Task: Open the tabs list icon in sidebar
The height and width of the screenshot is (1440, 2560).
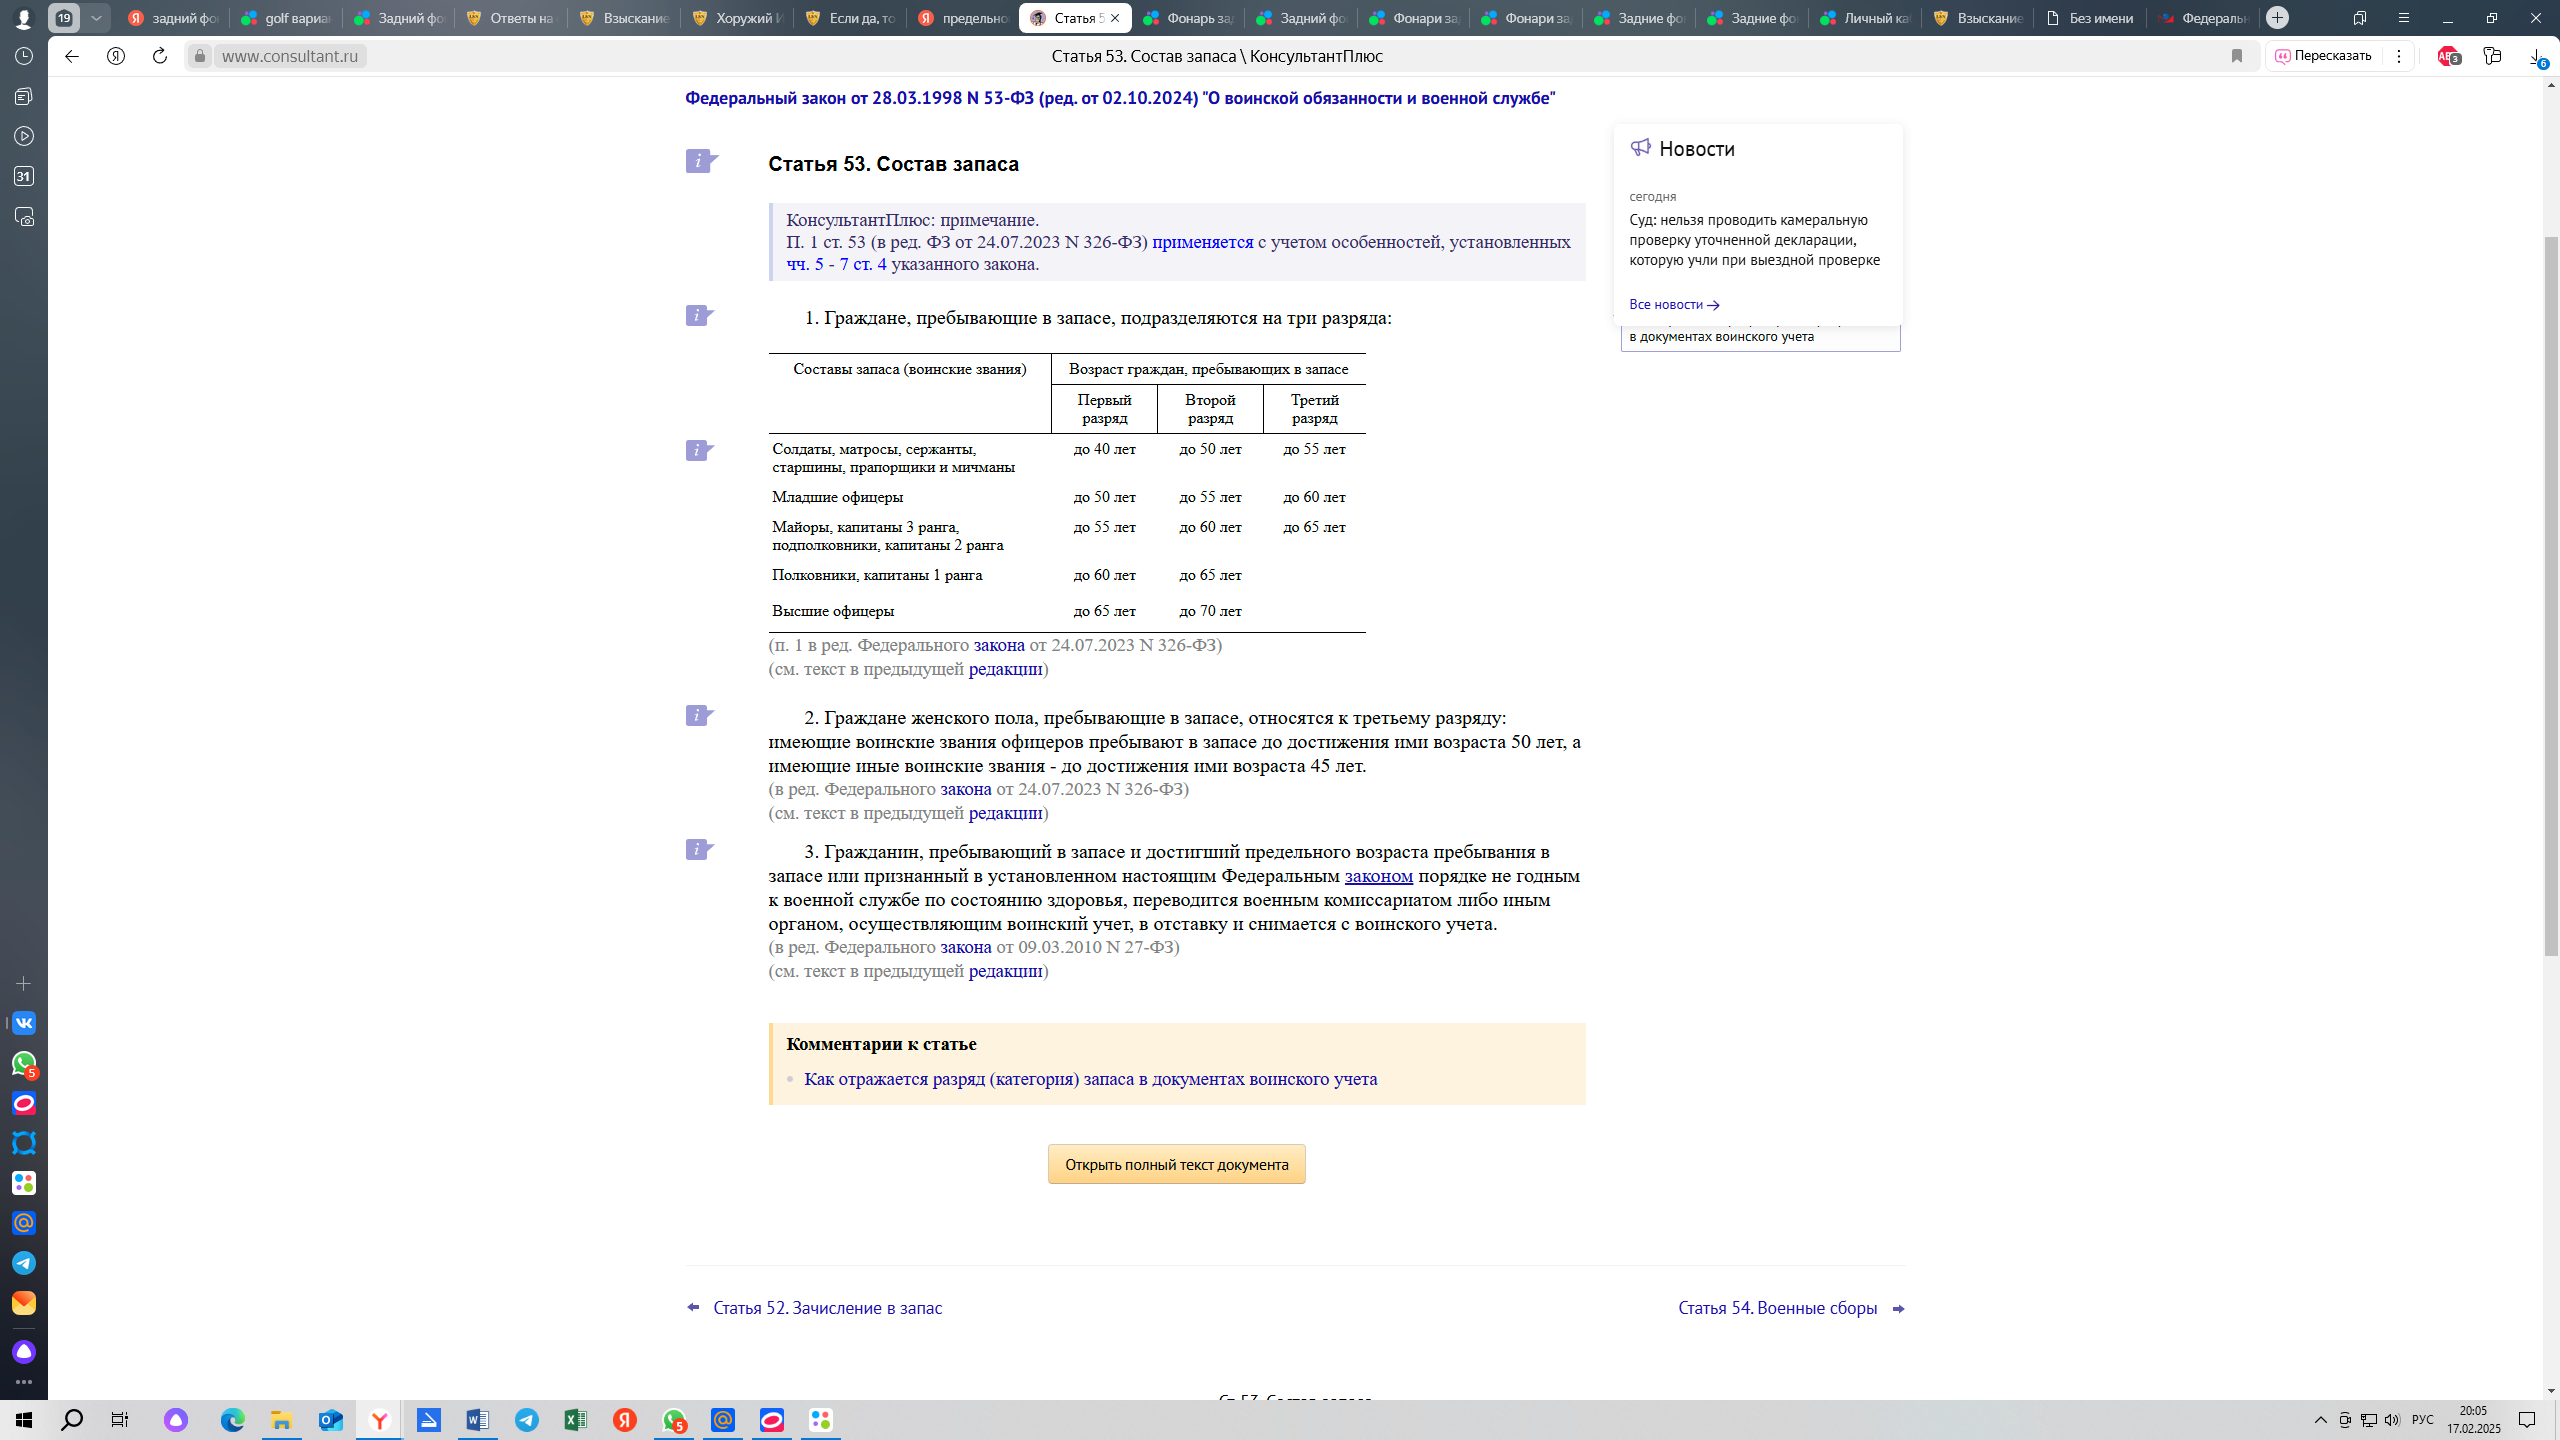Action: coord(24,96)
